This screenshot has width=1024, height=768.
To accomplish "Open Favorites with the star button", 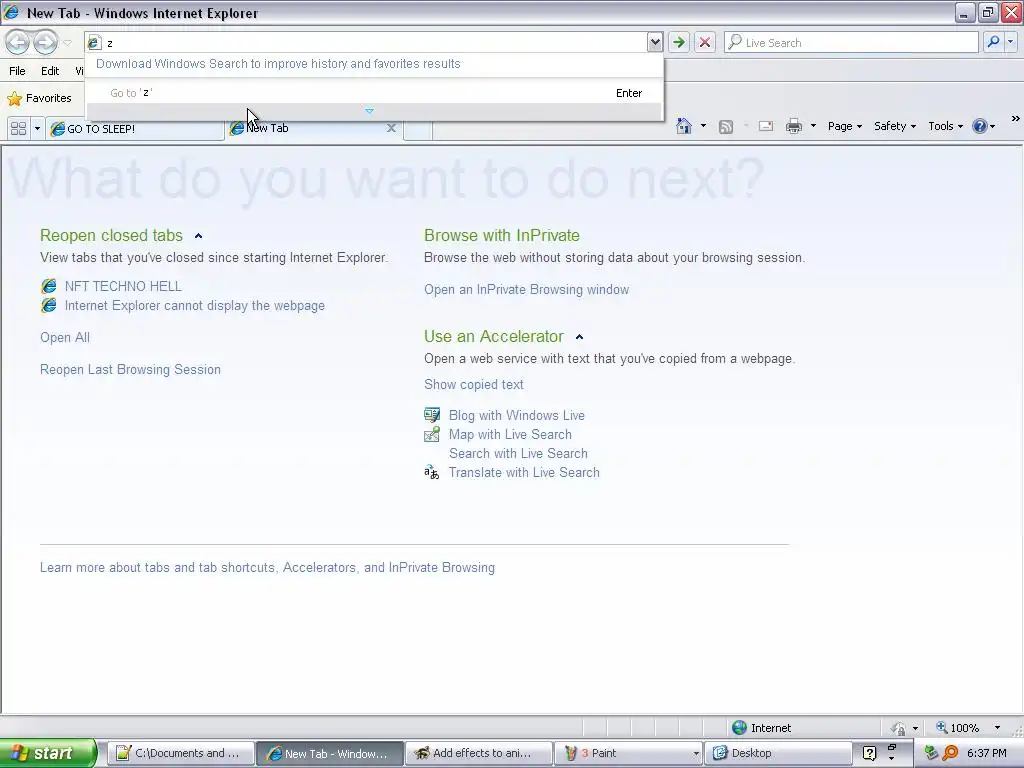I will [39, 99].
